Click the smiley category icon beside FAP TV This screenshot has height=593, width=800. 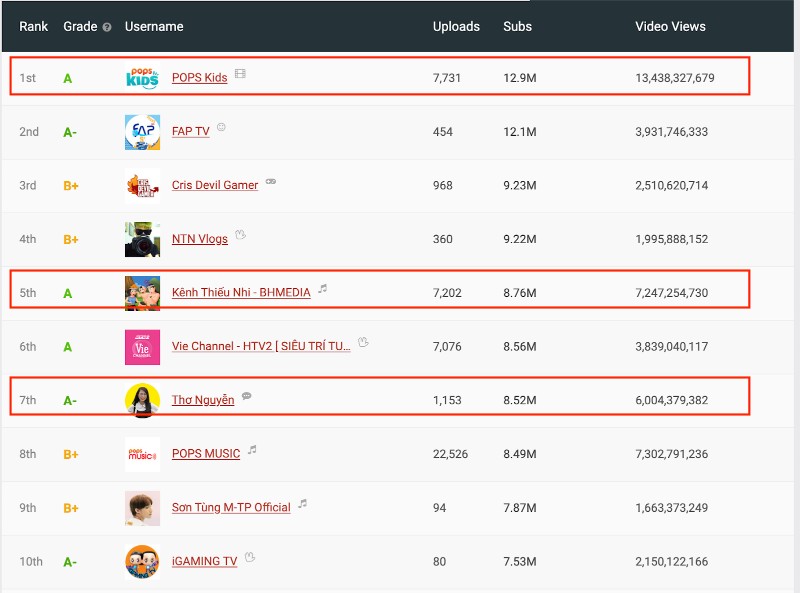pos(221,127)
